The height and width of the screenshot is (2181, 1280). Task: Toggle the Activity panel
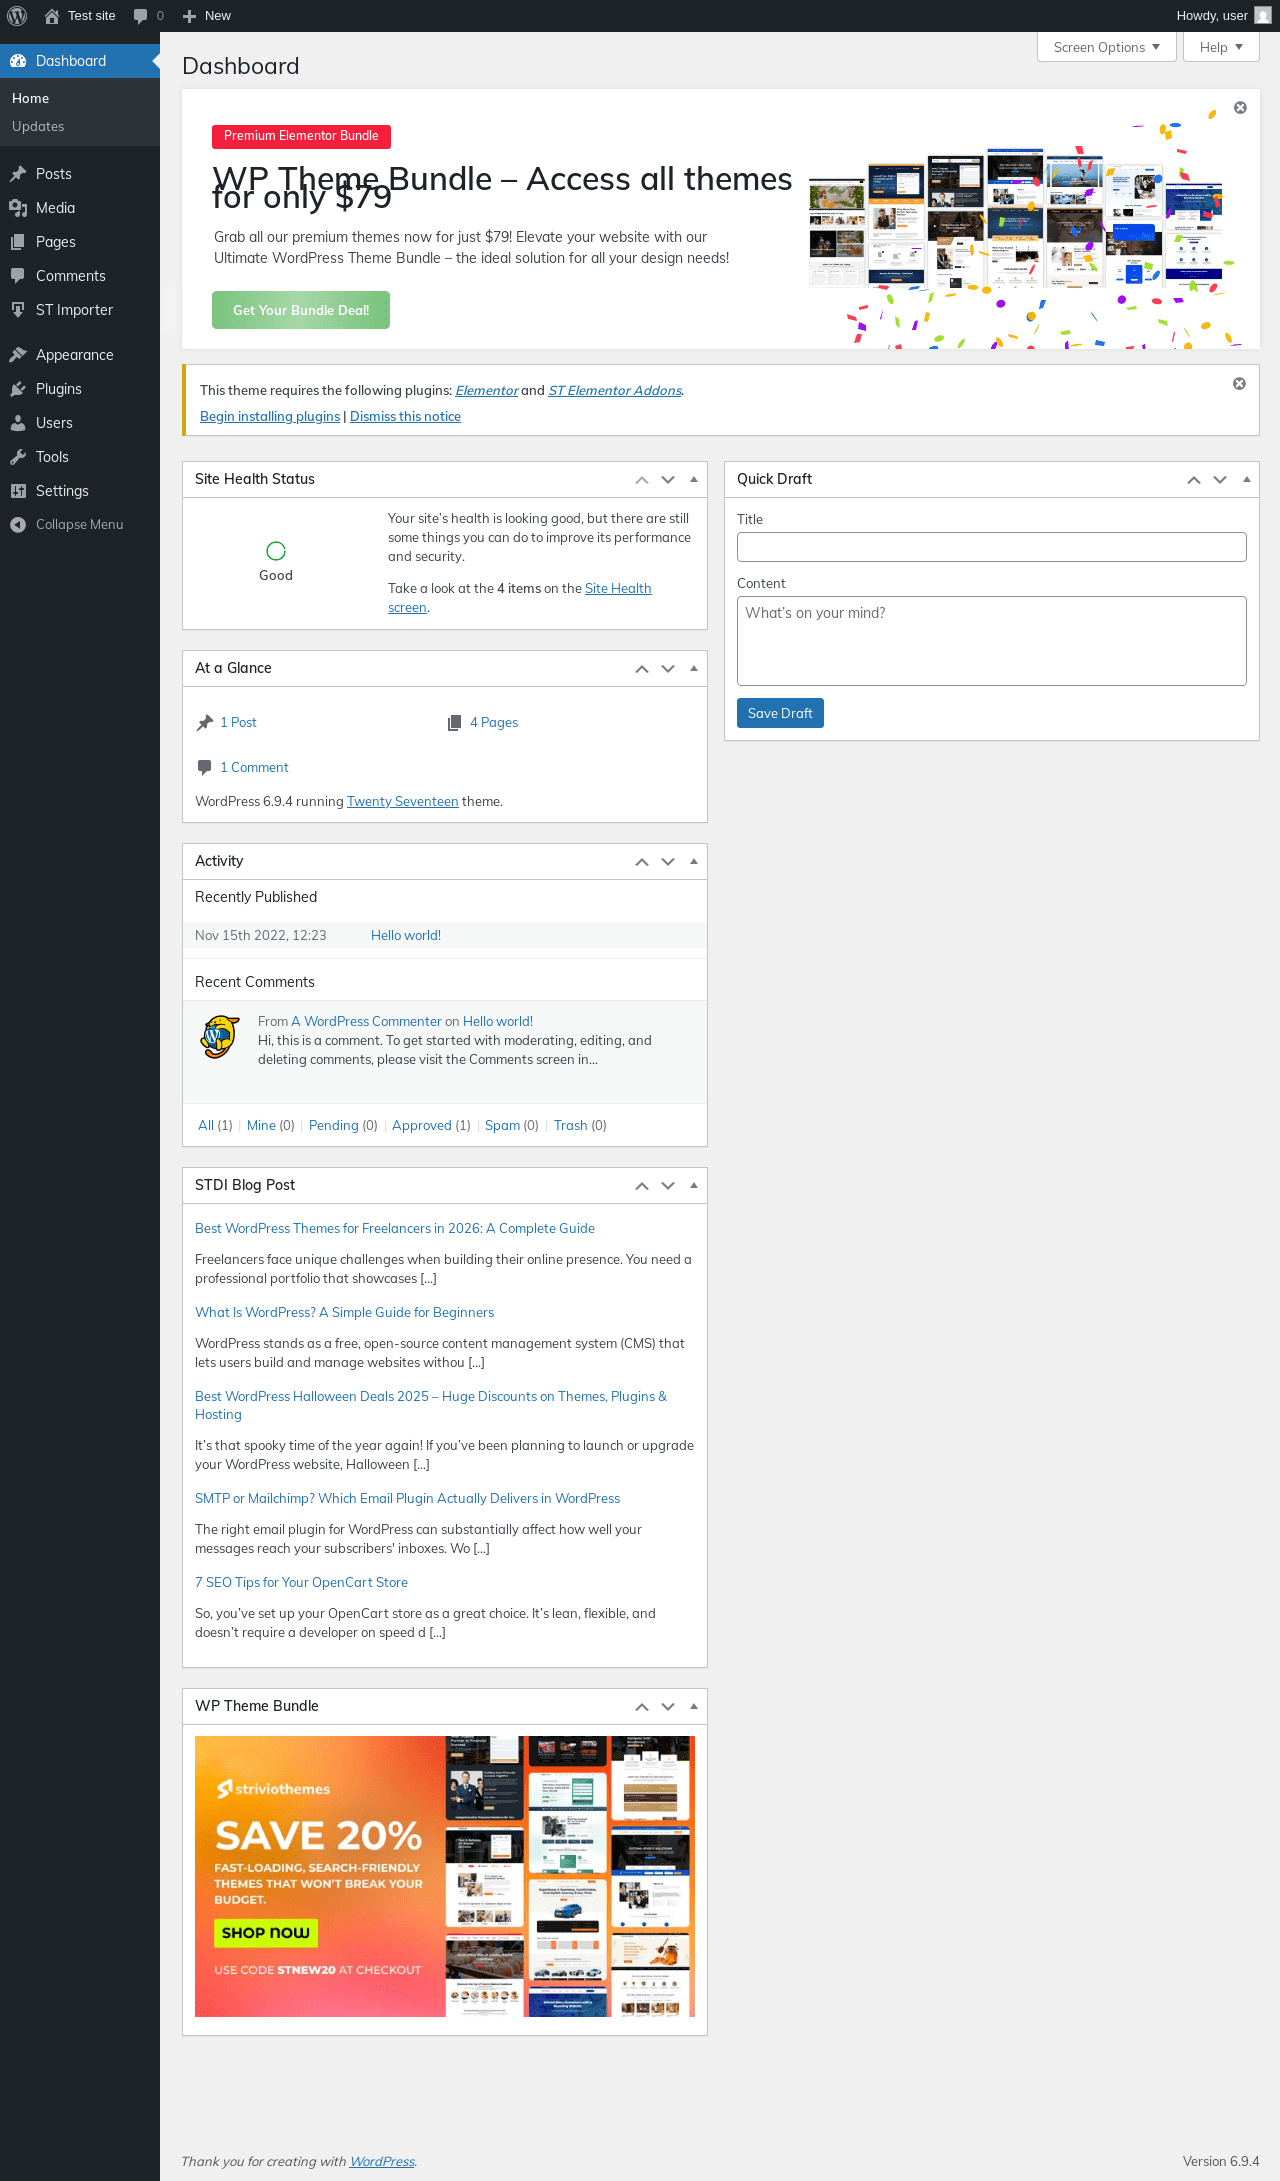coord(694,862)
